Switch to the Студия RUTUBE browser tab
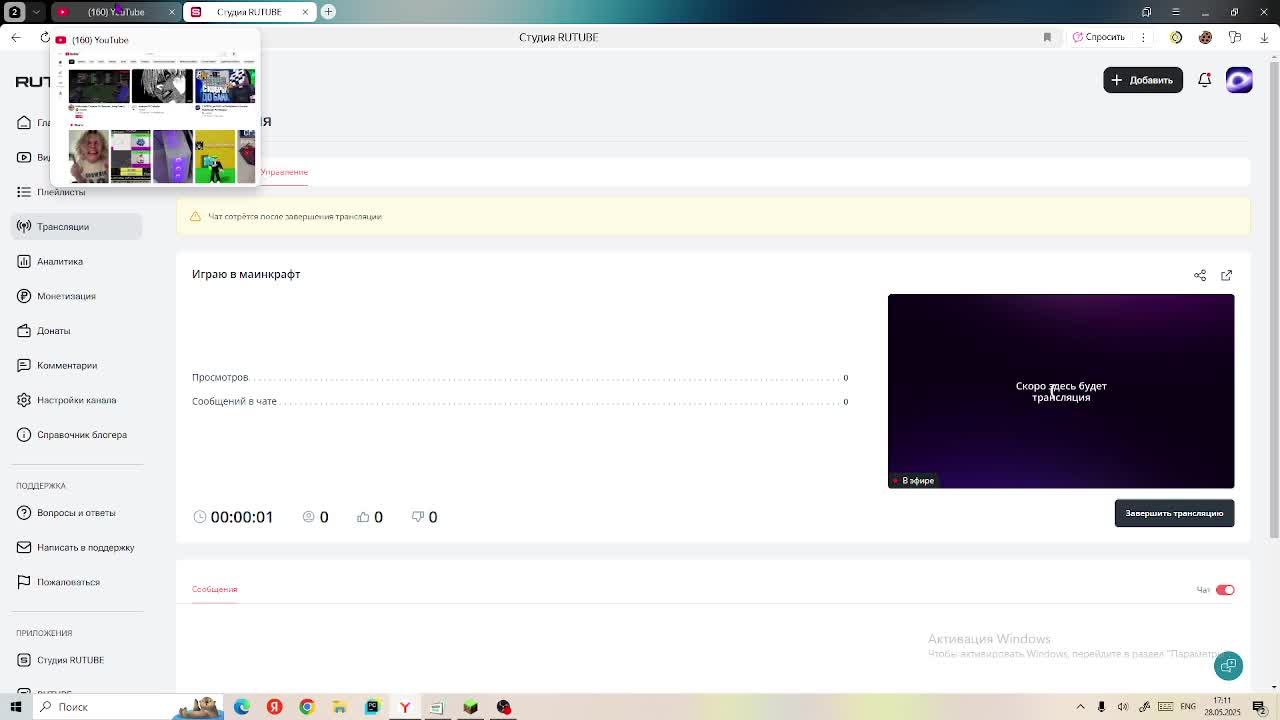 (x=249, y=12)
